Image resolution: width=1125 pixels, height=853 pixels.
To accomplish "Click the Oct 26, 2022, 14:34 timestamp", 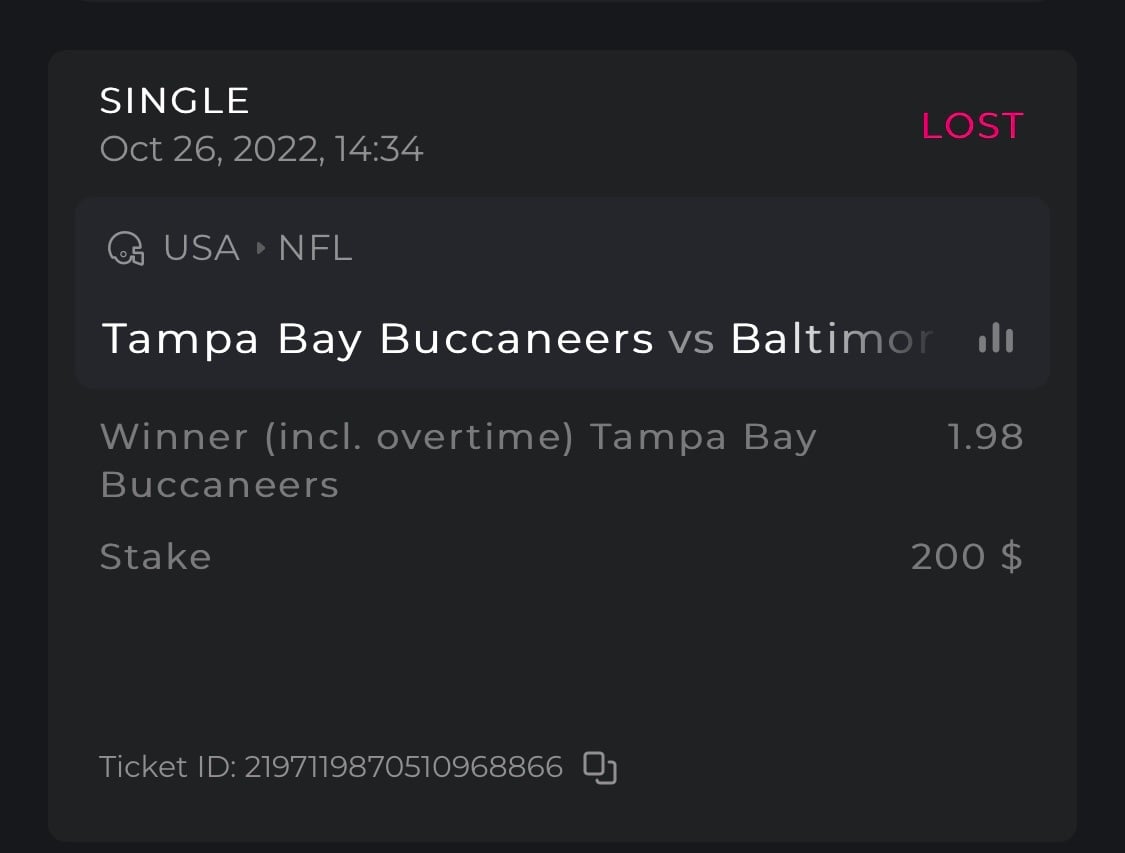I will point(261,150).
